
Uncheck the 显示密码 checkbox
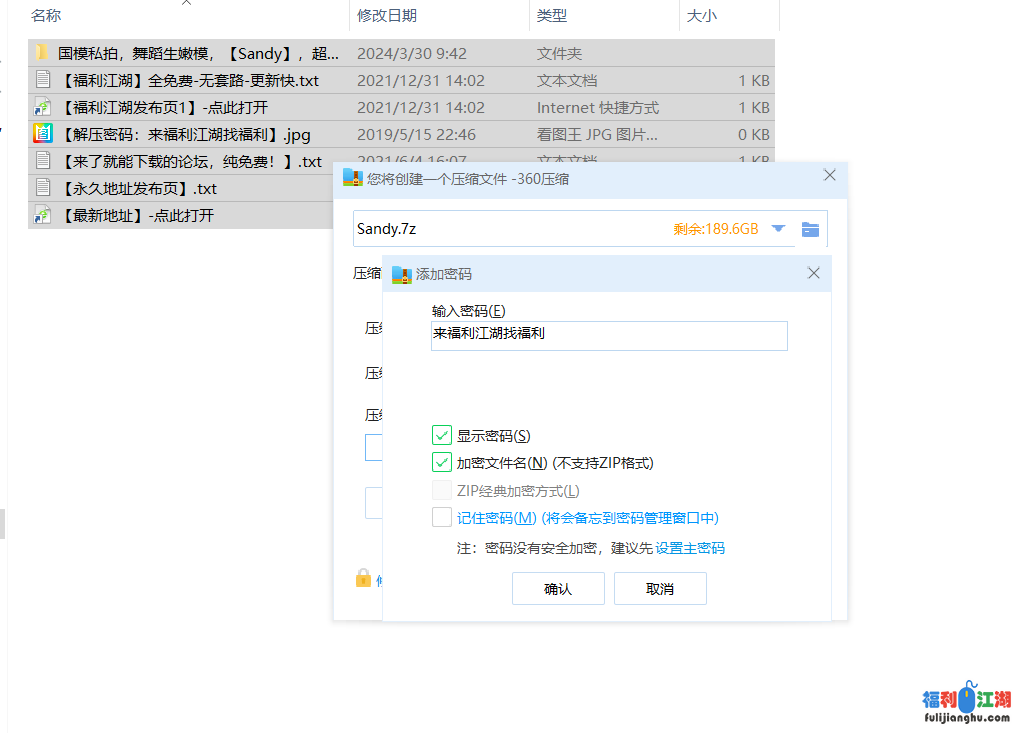coord(442,435)
